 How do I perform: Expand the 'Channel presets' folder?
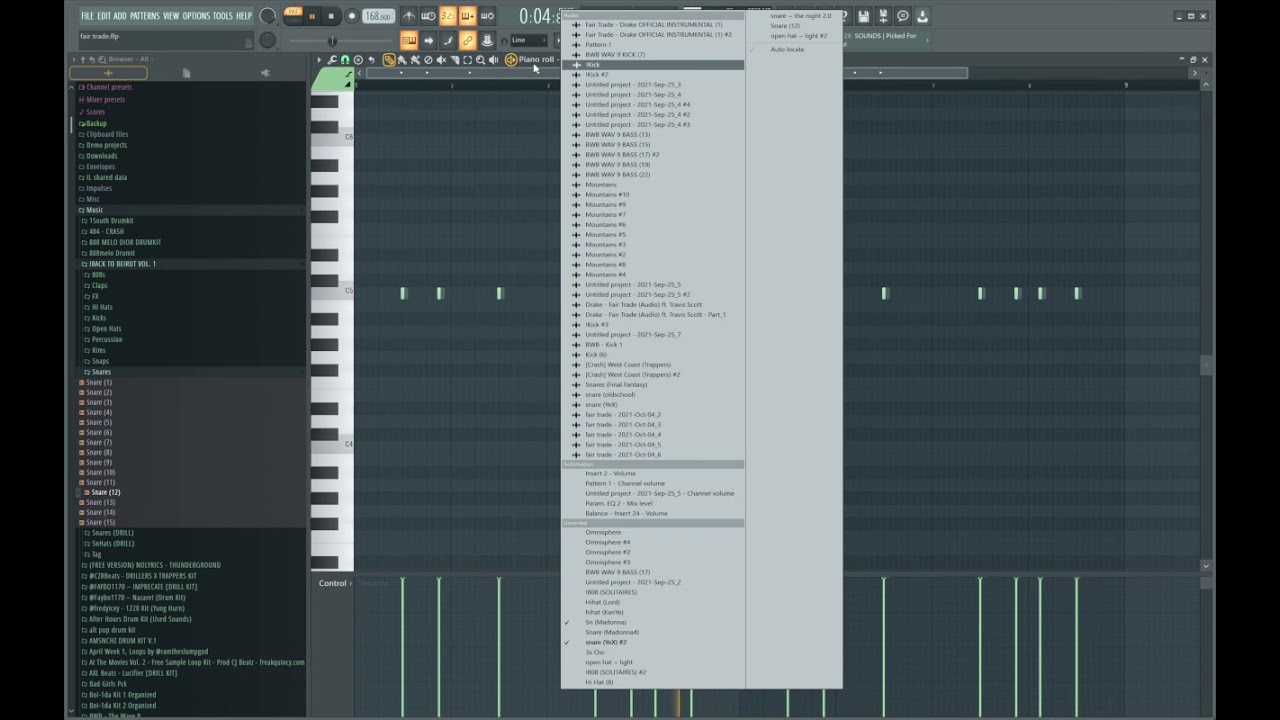[x=106, y=88]
